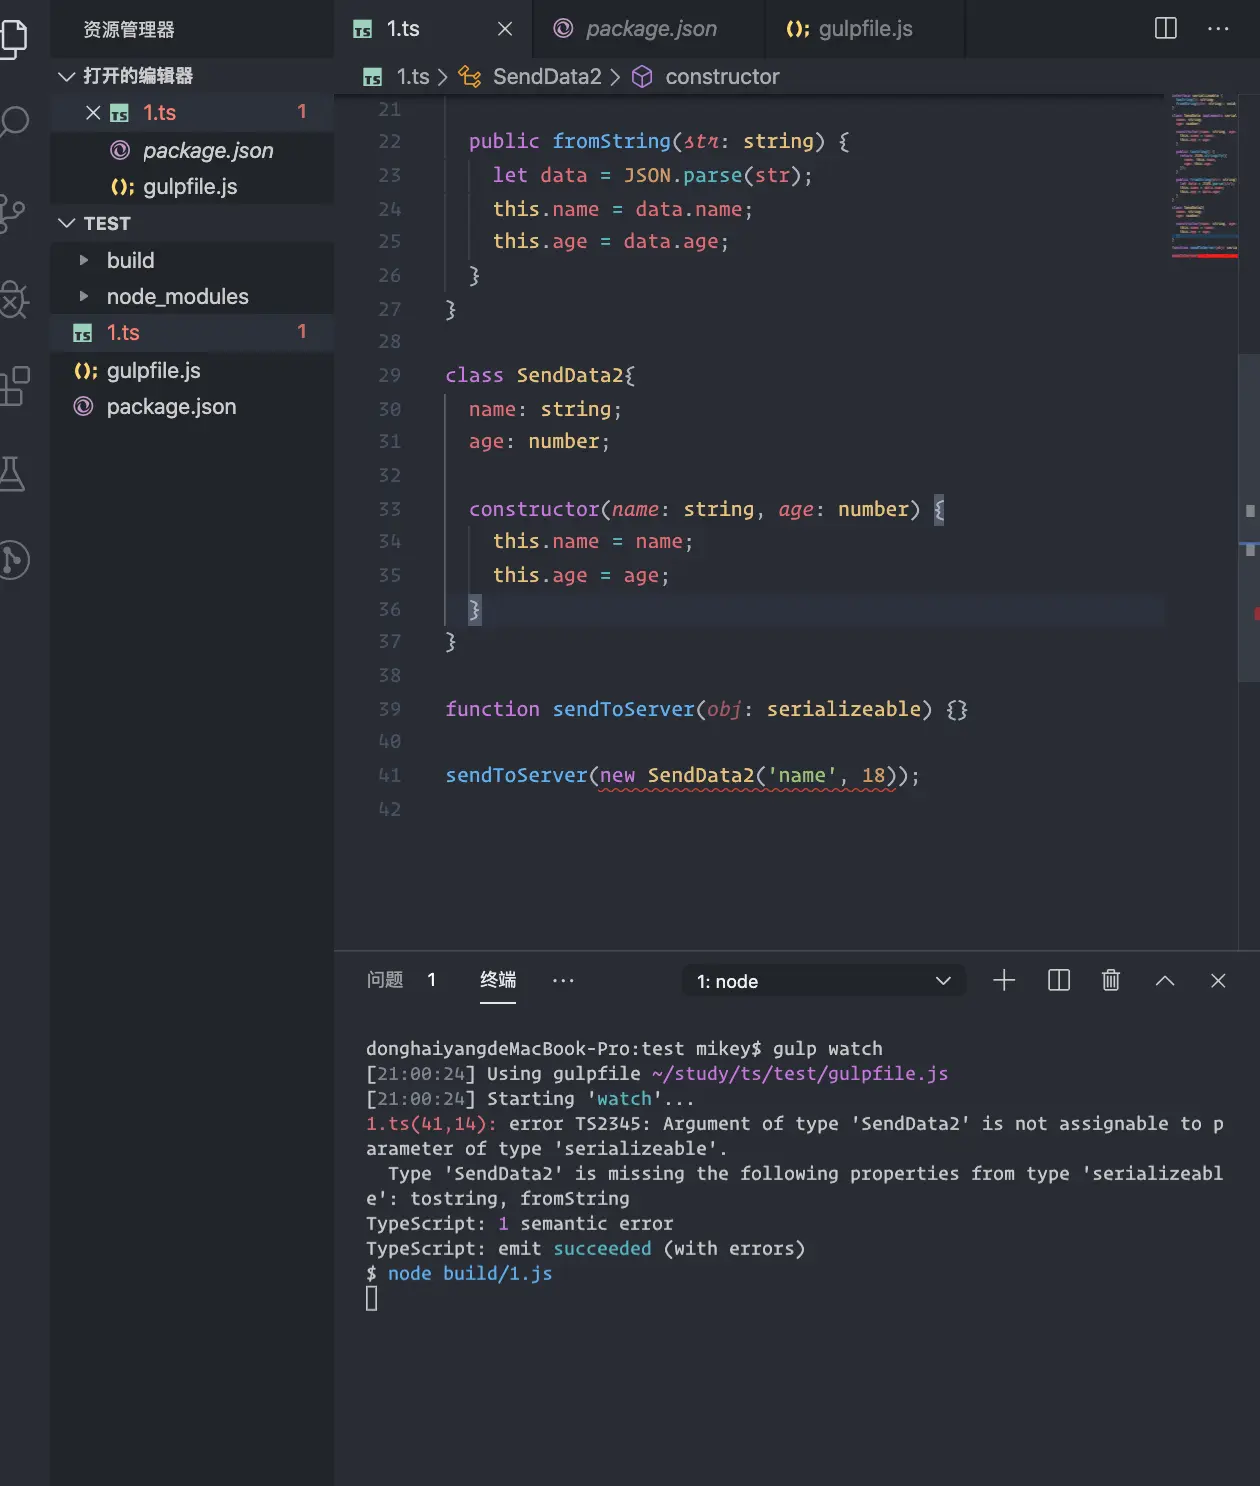Click the 1.ts breadcrumb segment
1260x1486 pixels.
412,77
